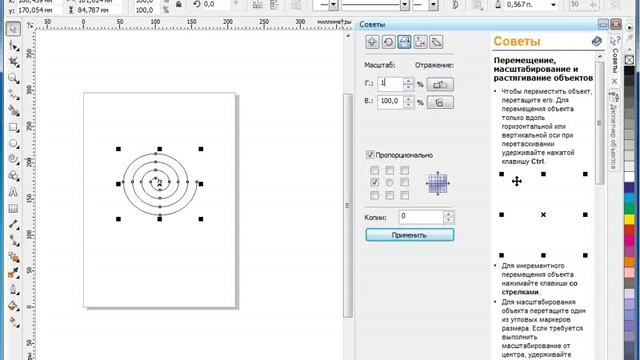
Task: Check the bottom-right anchor point box
Action: click(x=404, y=196)
